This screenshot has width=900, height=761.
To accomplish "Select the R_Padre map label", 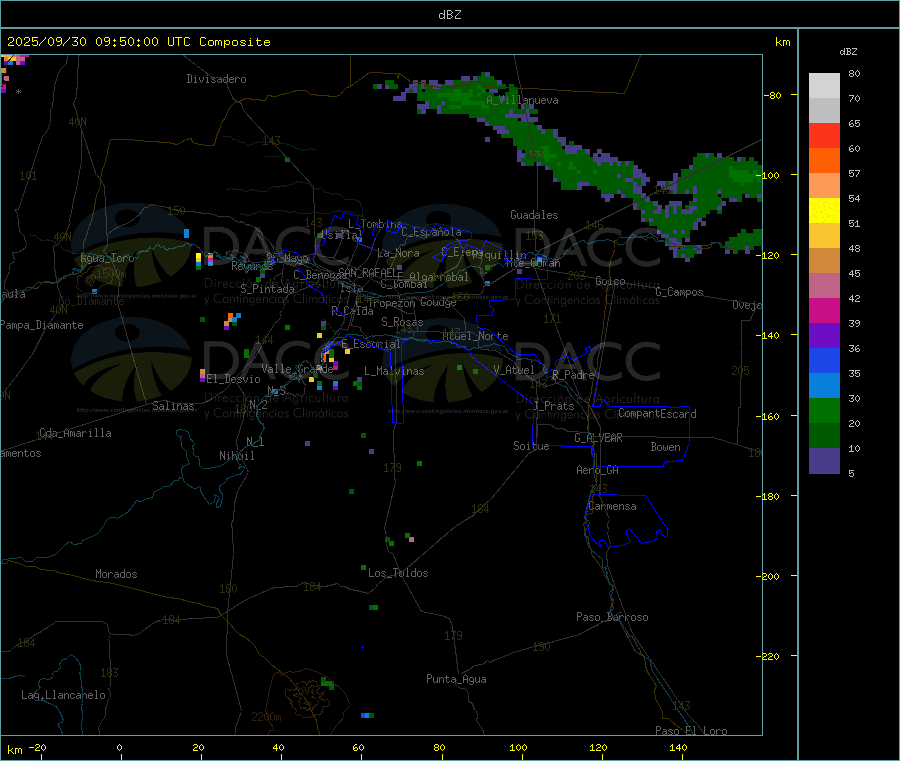I will tap(573, 375).
